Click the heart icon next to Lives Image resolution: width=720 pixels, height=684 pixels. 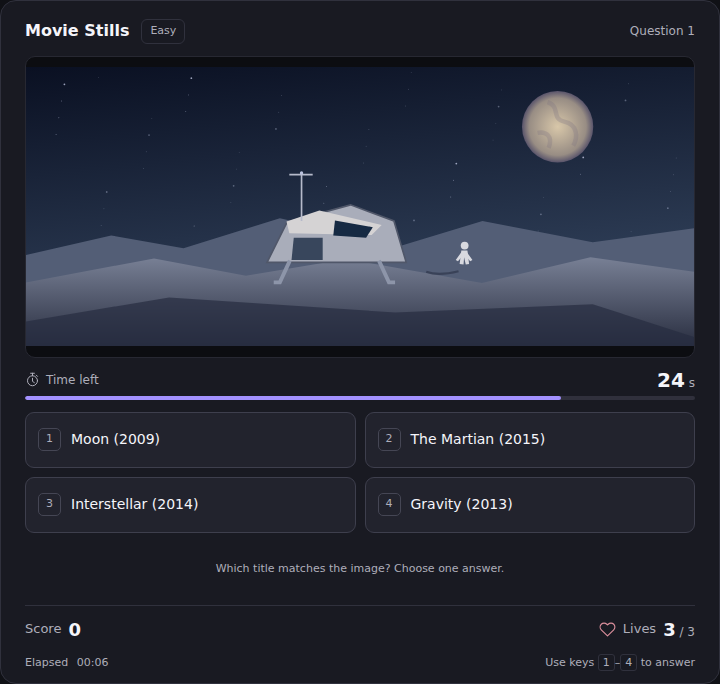[607, 629]
